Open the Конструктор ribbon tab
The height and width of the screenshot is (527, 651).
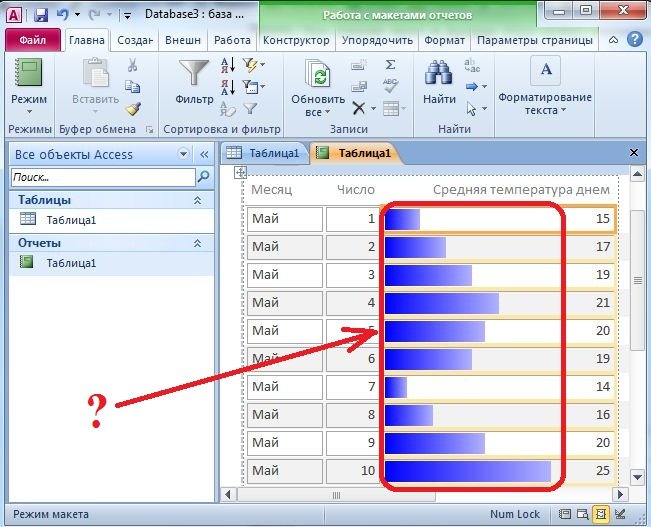point(297,41)
